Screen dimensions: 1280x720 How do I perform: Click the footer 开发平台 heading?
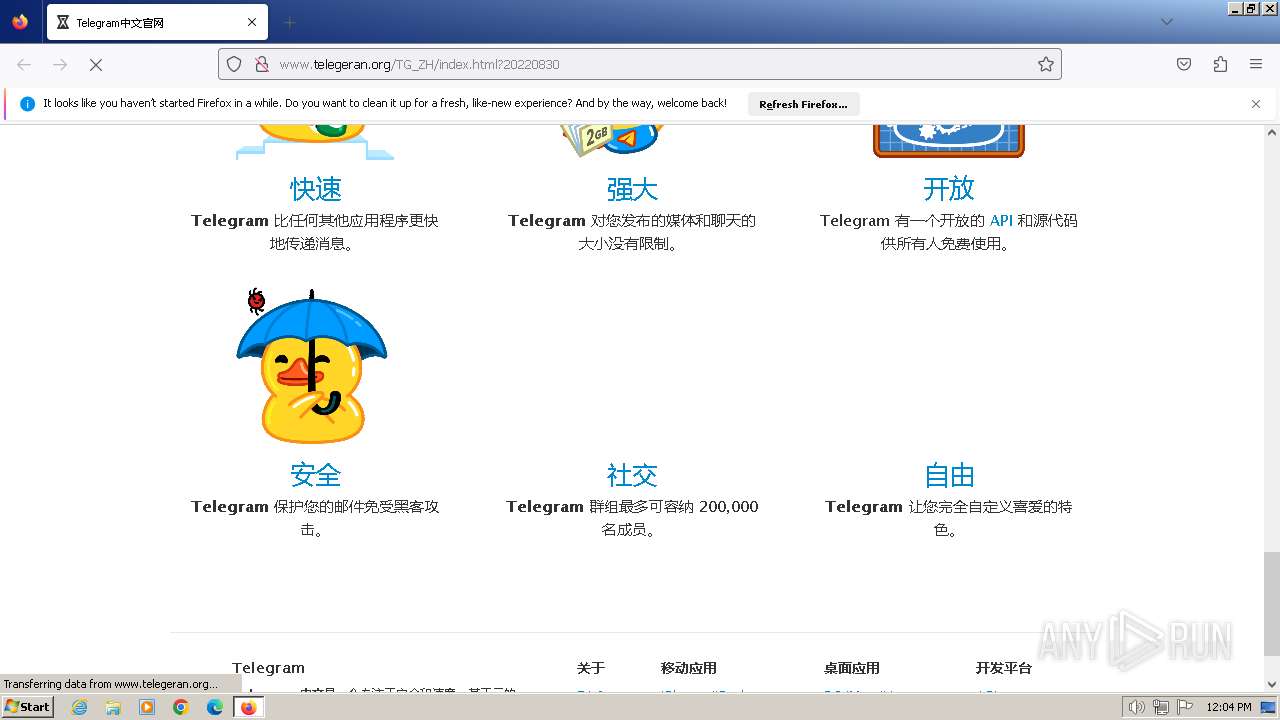click(1004, 668)
